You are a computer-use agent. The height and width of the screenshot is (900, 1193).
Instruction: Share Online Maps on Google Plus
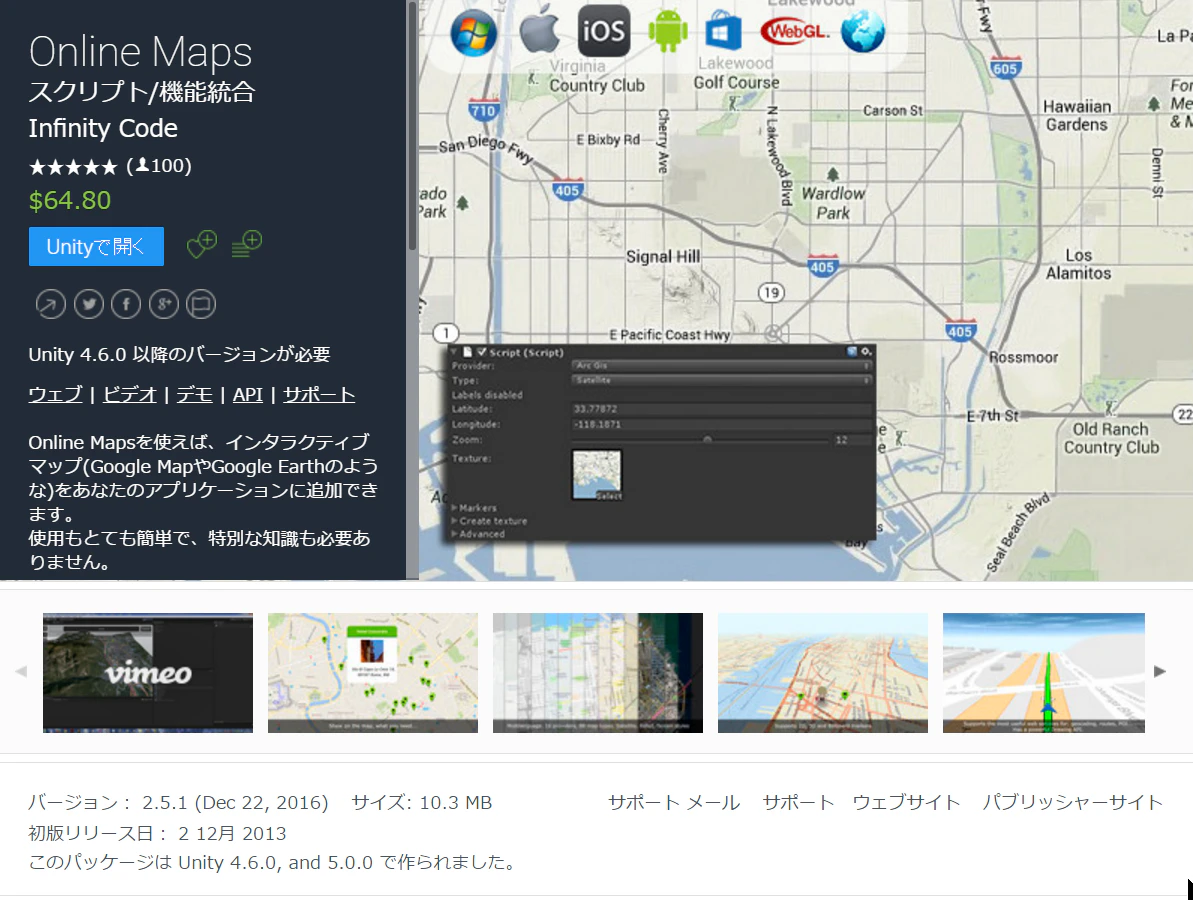tap(164, 304)
